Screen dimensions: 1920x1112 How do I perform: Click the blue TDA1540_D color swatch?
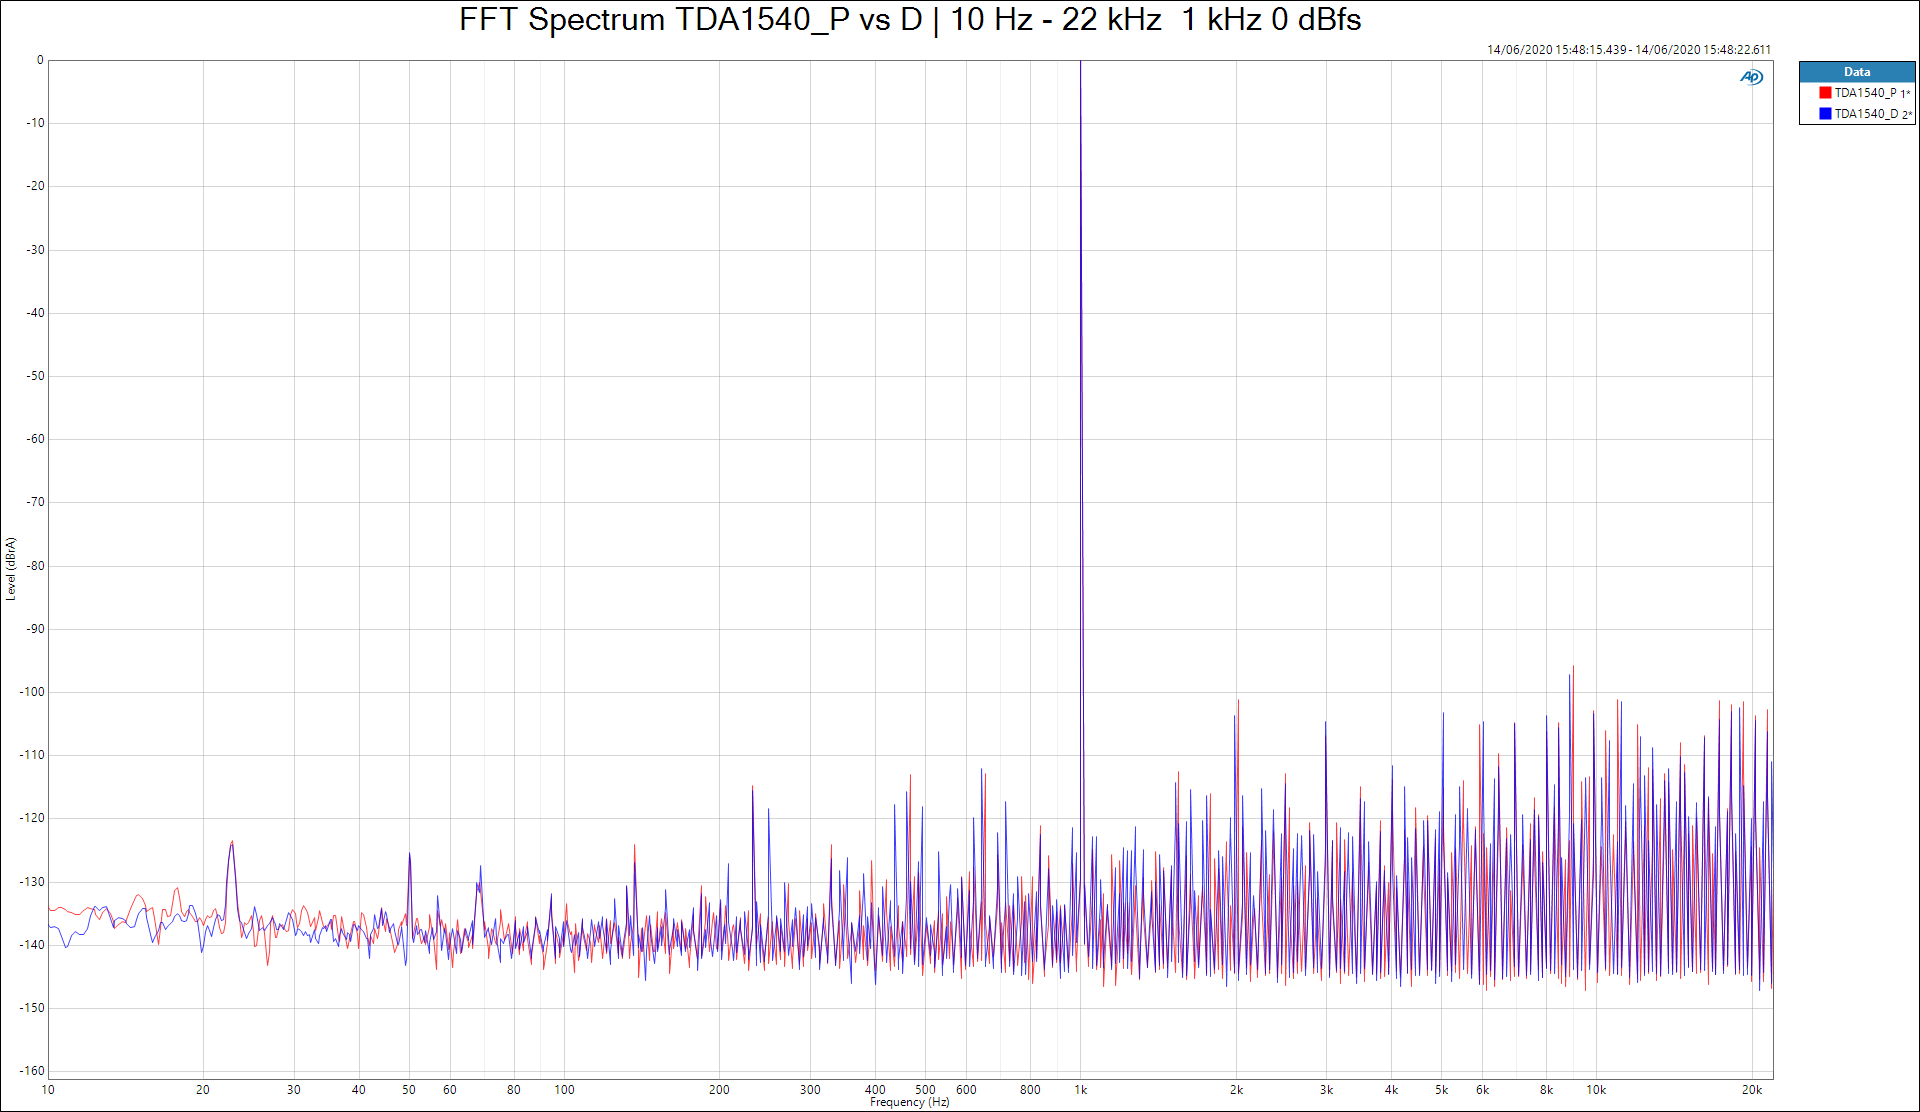1825,114
